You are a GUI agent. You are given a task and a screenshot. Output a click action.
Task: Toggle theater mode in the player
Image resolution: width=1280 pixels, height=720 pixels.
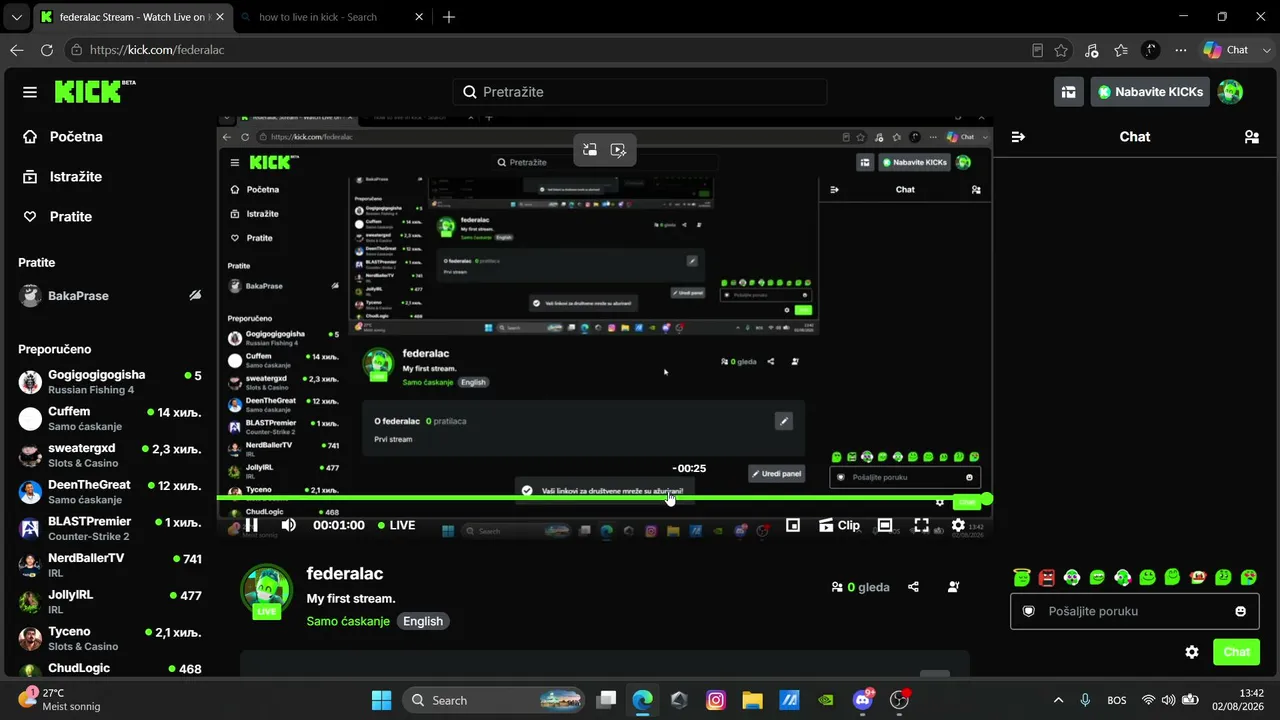click(885, 525)
